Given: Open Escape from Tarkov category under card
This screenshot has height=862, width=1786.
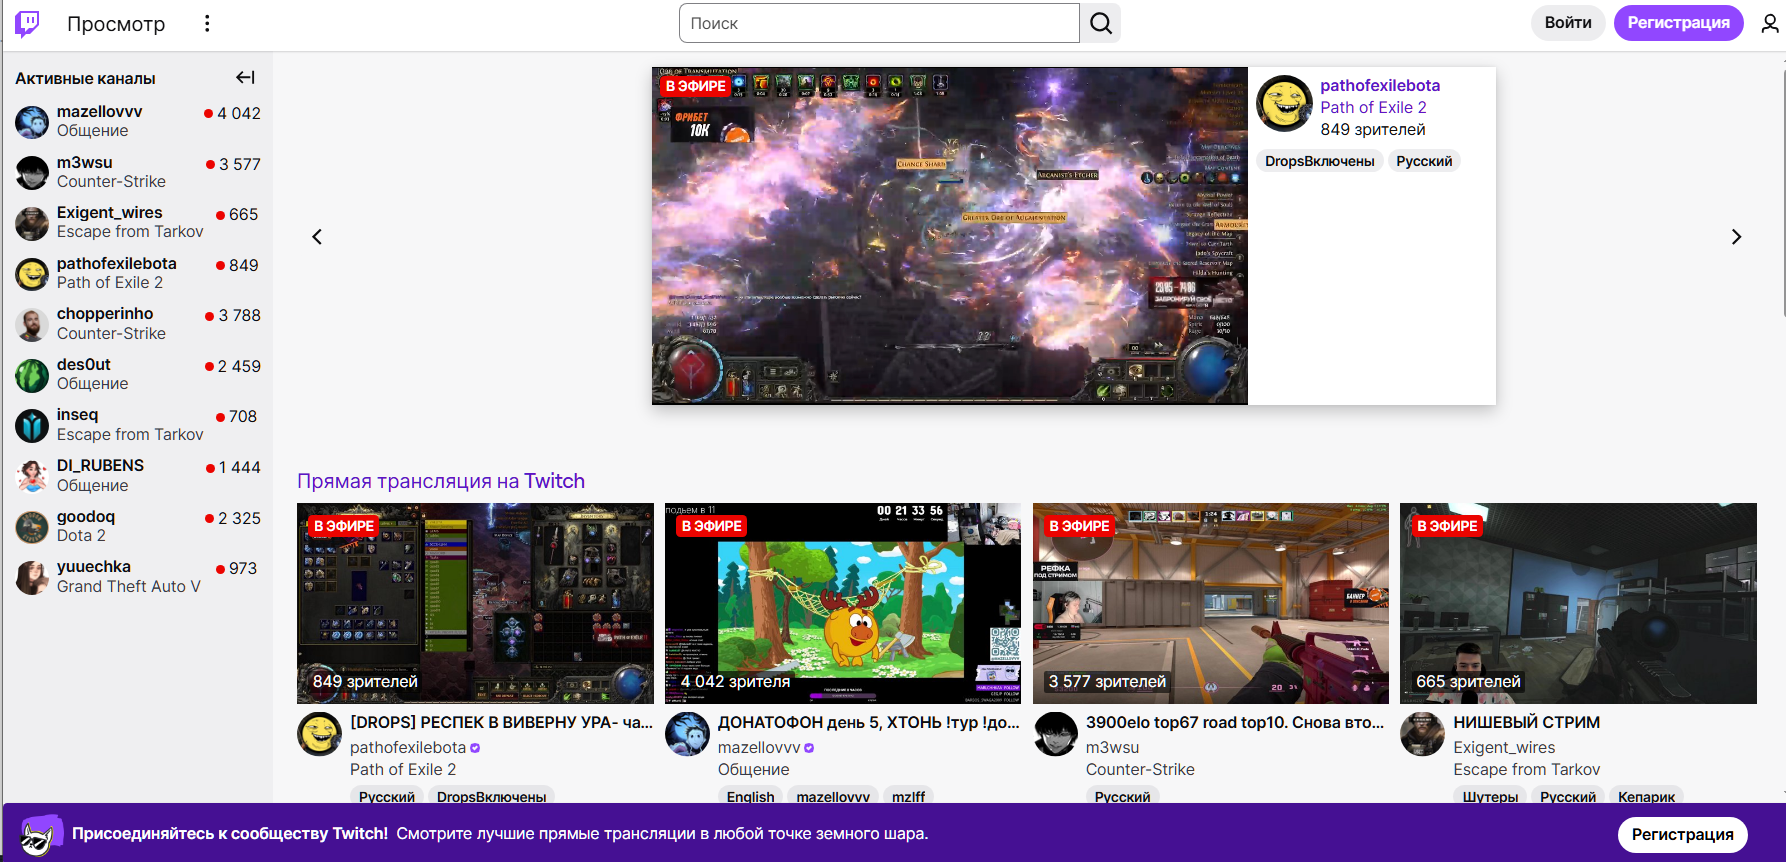Looking at the screenshot, I should click(1526, 769).
